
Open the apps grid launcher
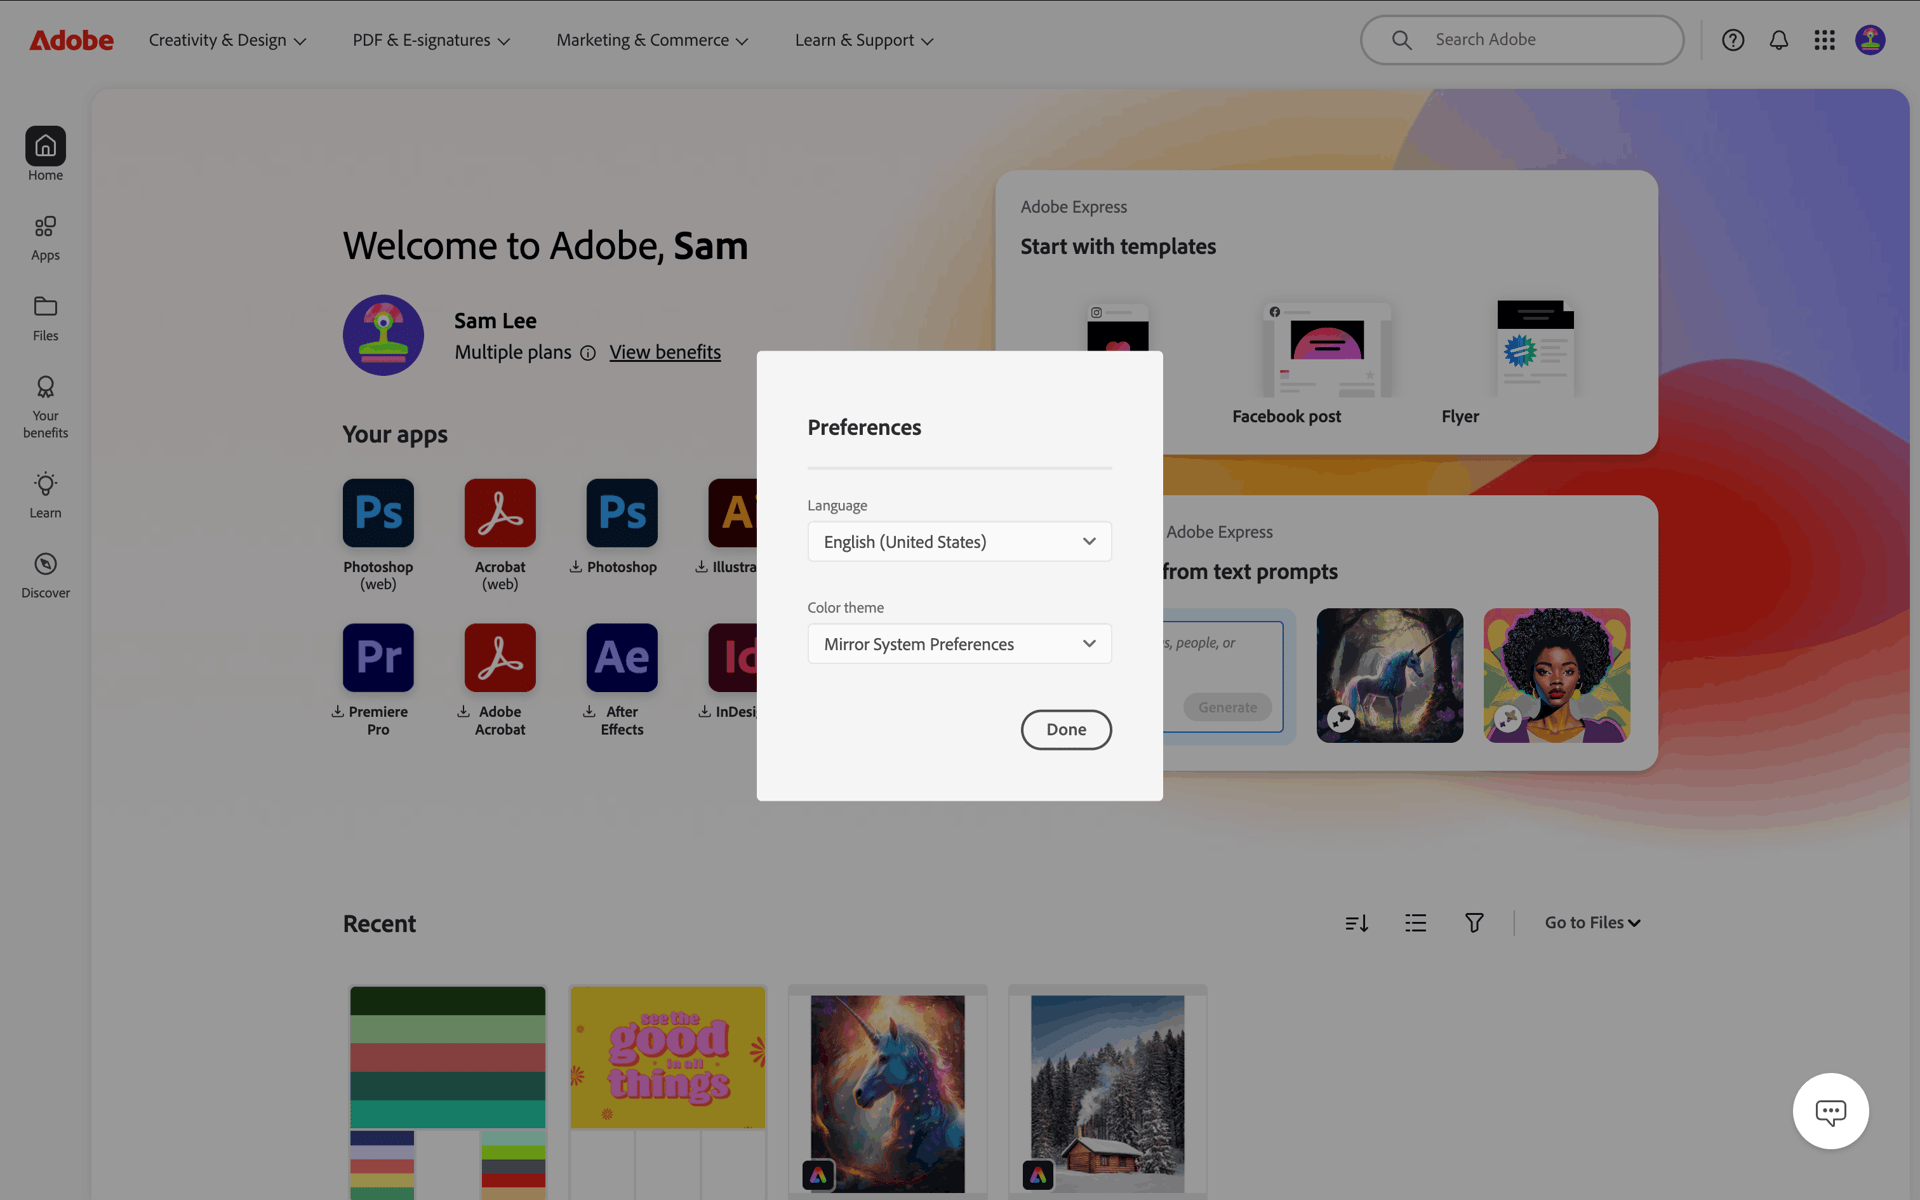(x=1825, y=40)
